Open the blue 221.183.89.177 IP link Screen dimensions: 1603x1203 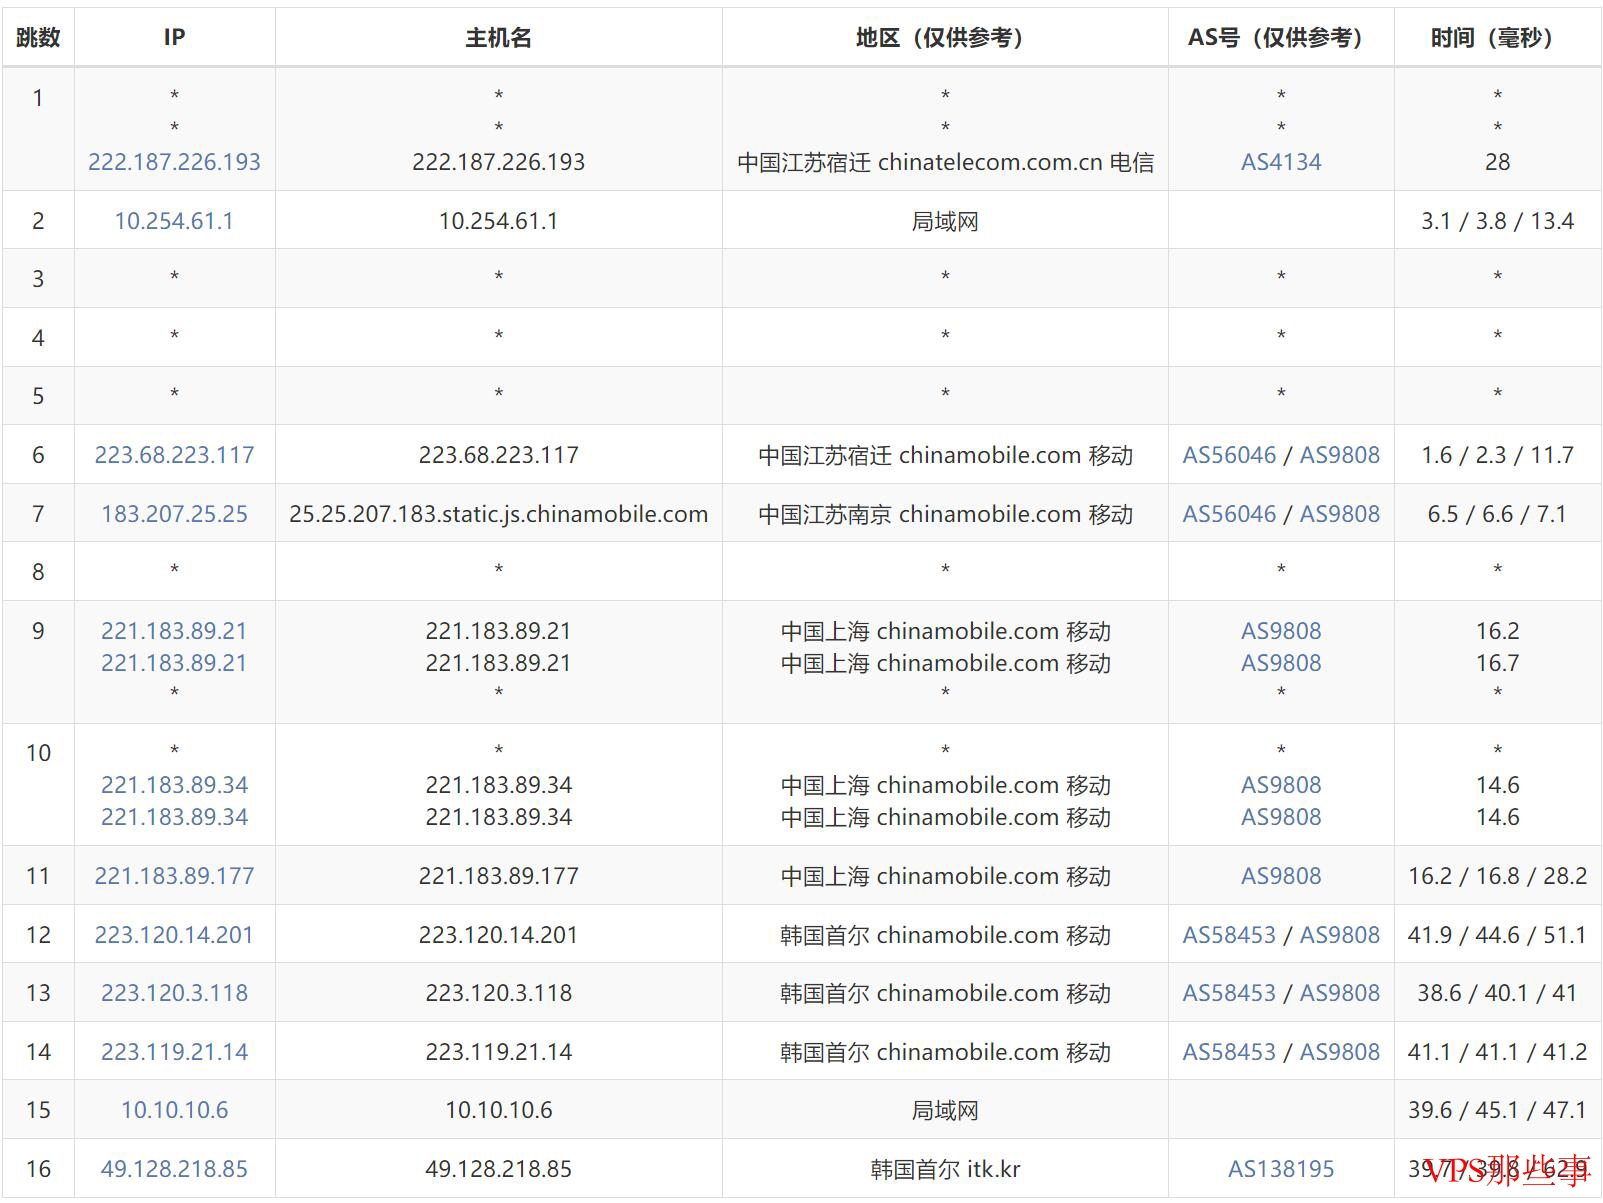[174, 876]
